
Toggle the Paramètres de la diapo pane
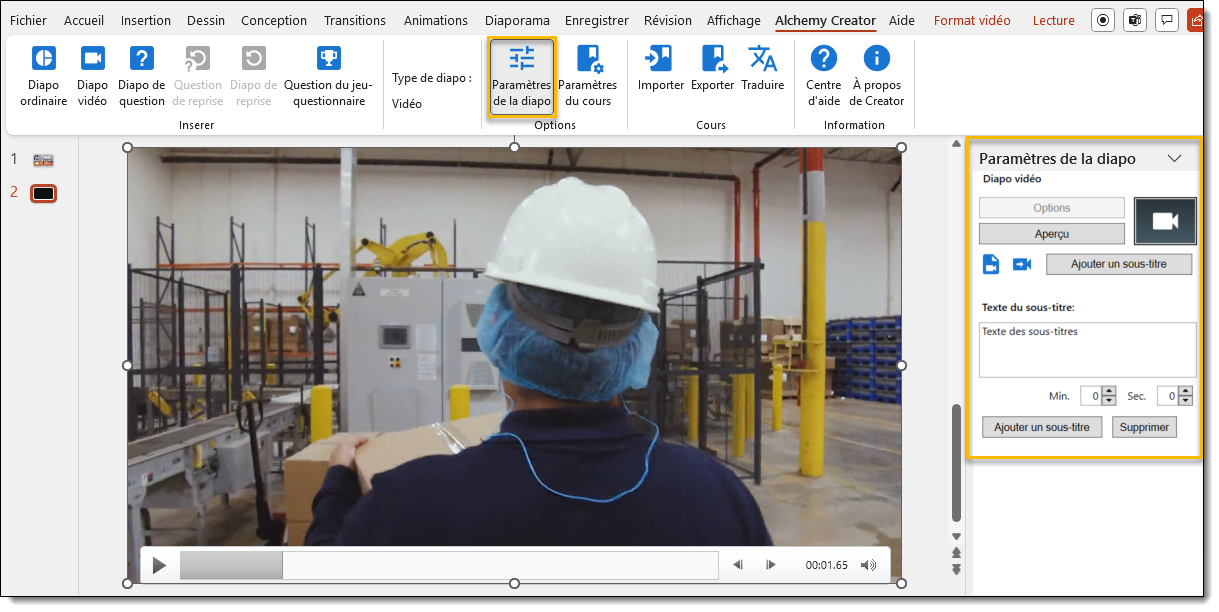coord(521,76)
